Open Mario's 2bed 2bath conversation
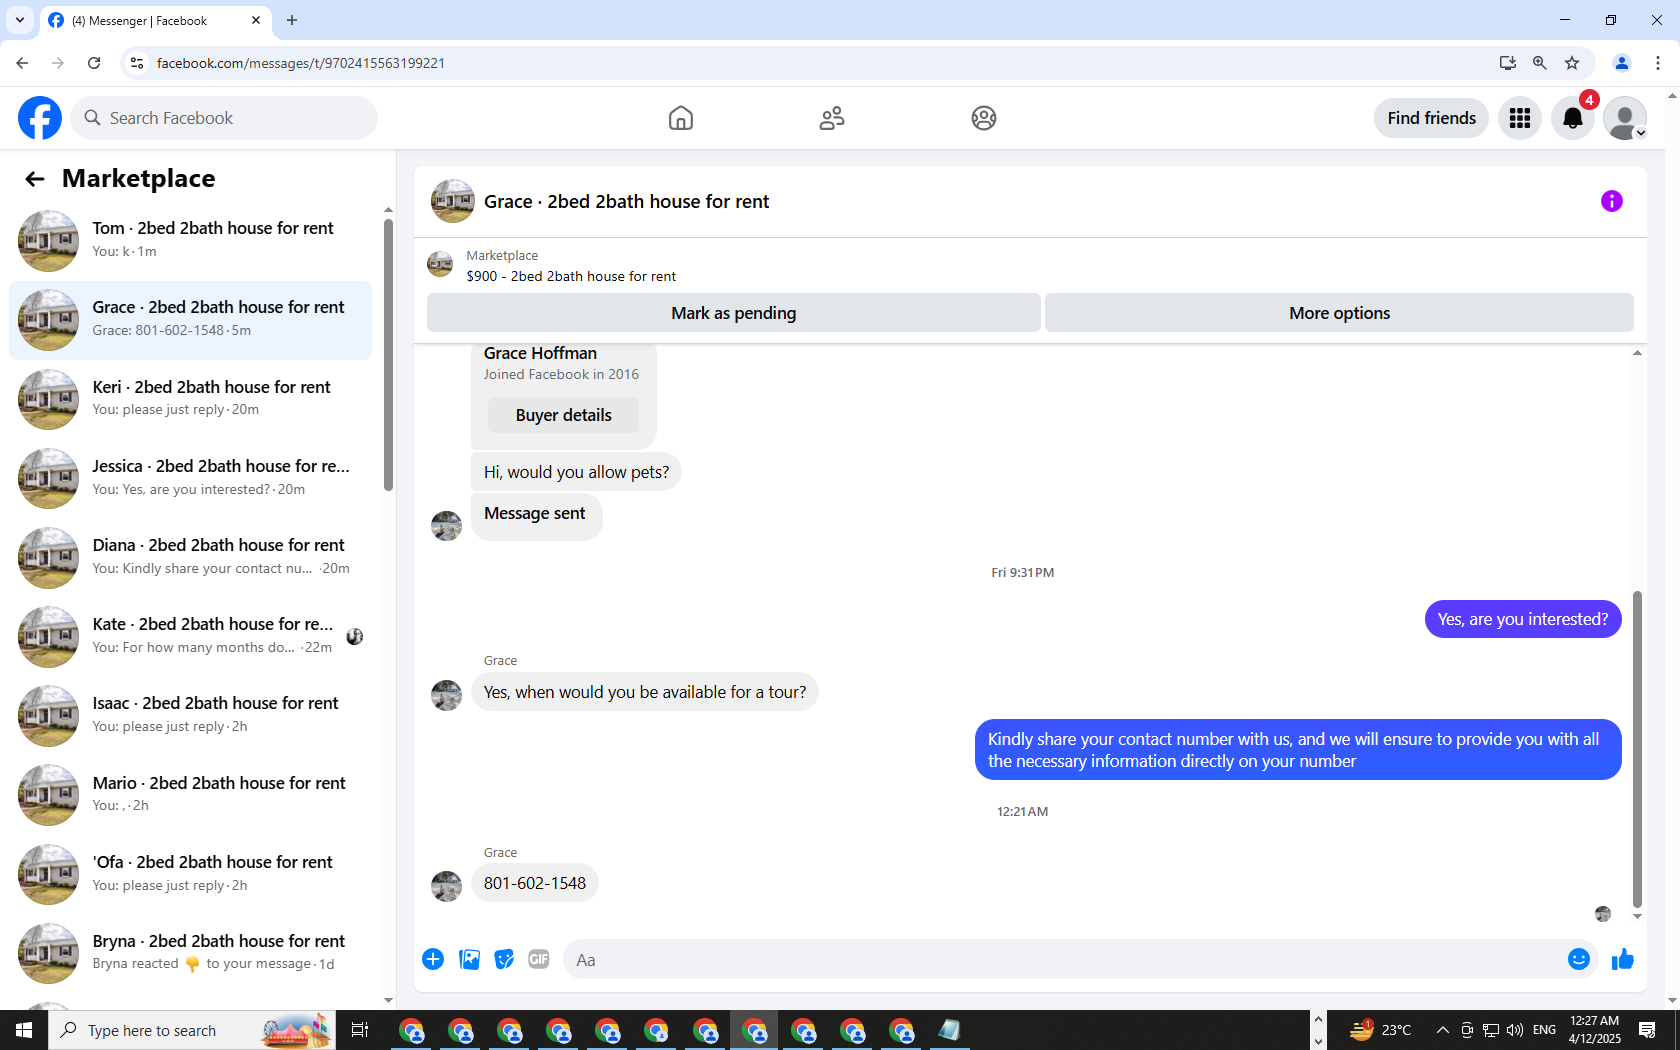The height and width of the screenshot is (1050, 1680). (190, 795)
